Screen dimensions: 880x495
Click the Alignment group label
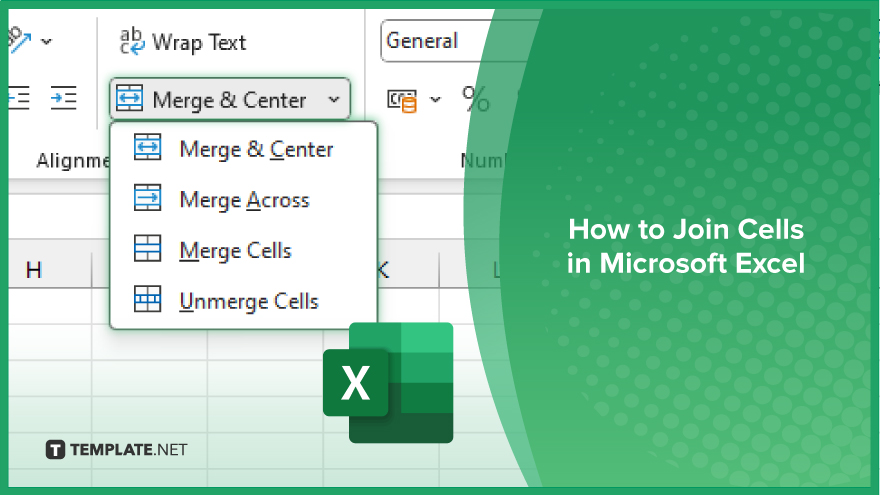coord(72,161)
